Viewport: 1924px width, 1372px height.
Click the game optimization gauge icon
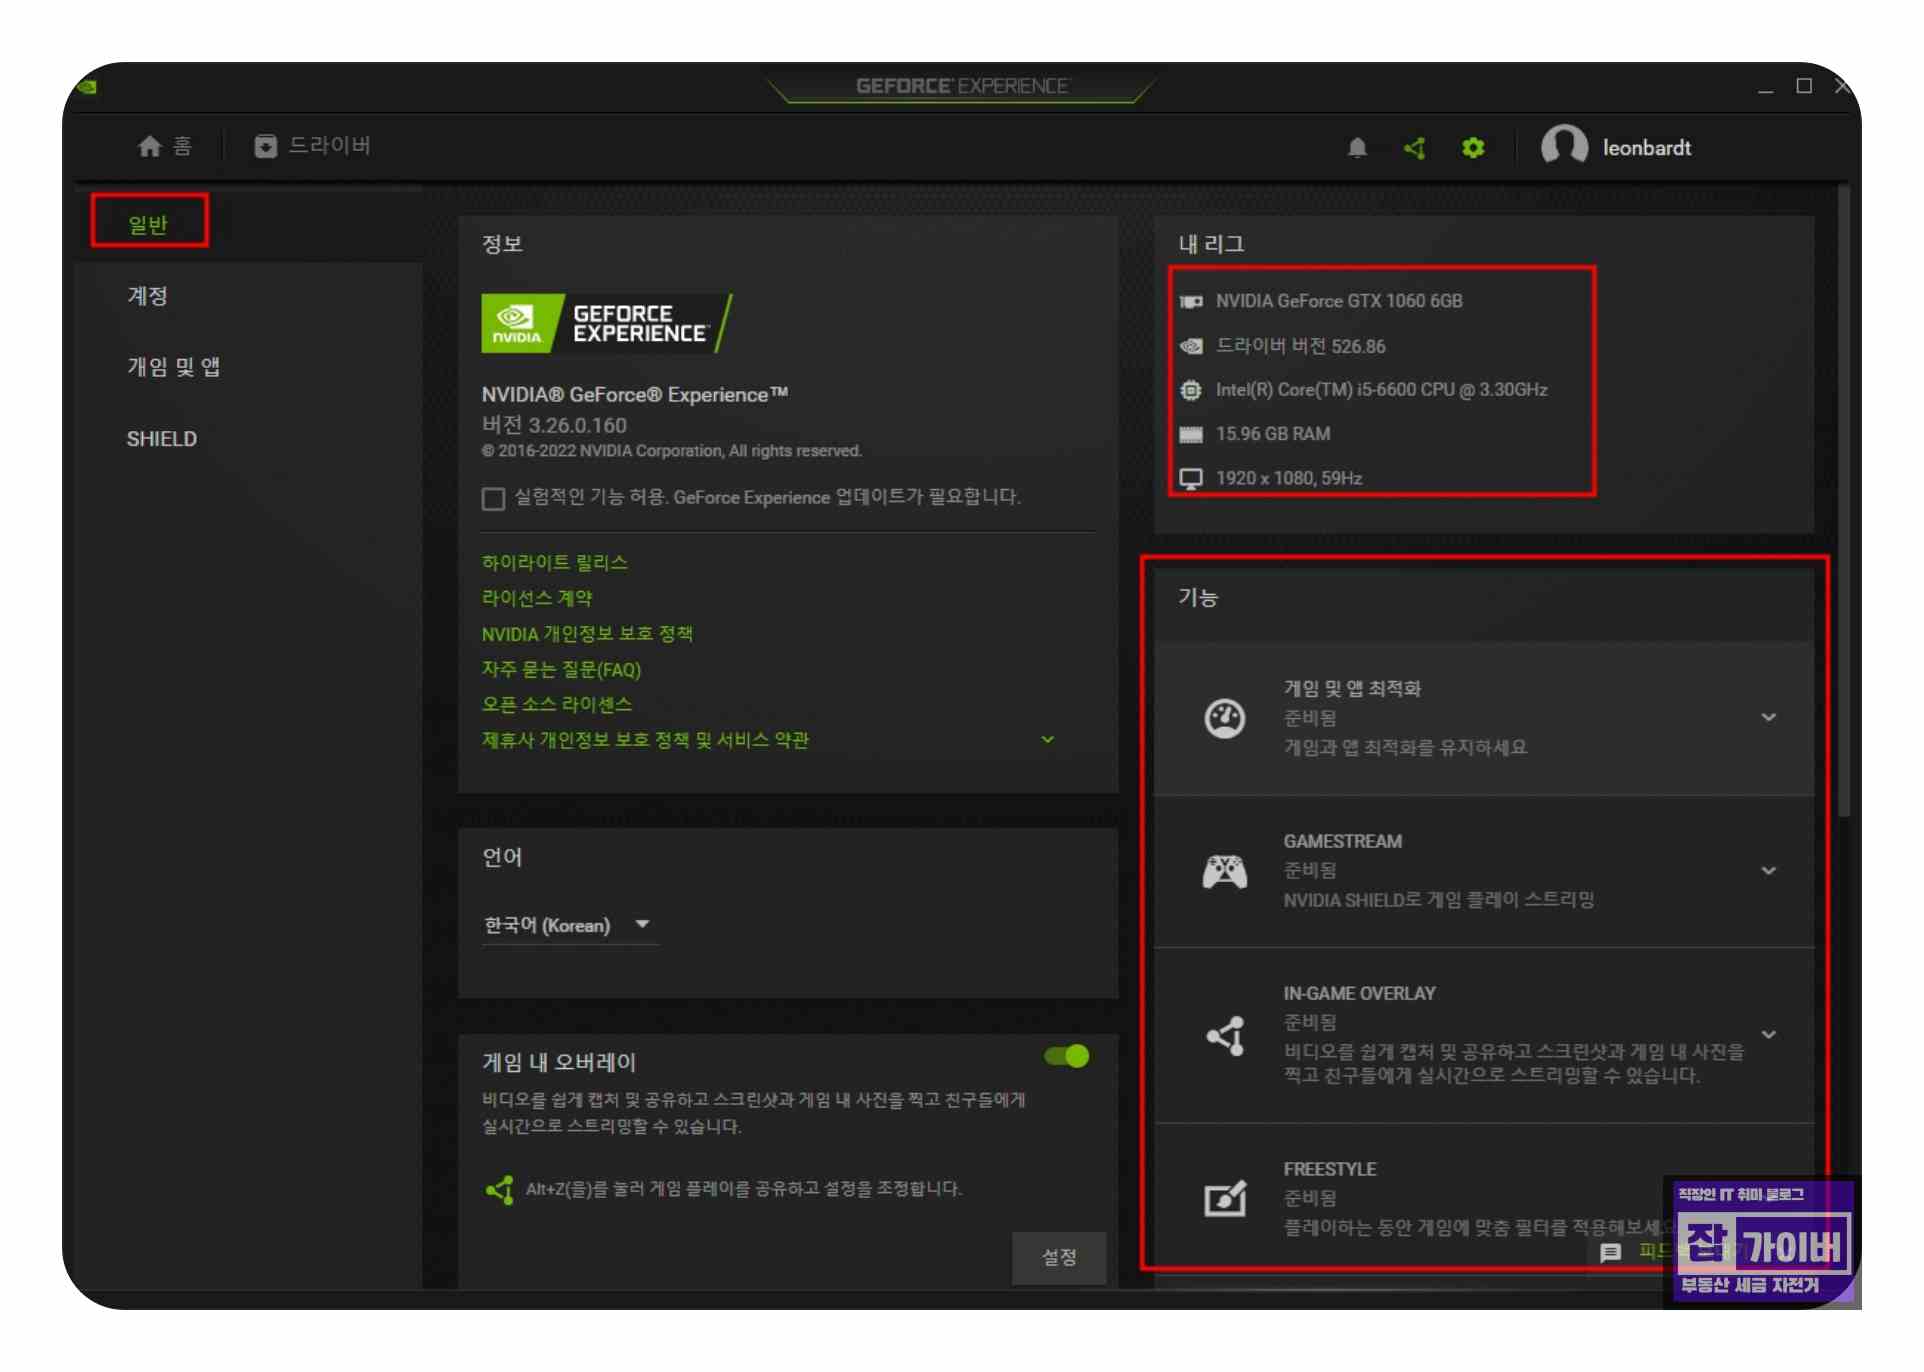tap(1224, 718)
